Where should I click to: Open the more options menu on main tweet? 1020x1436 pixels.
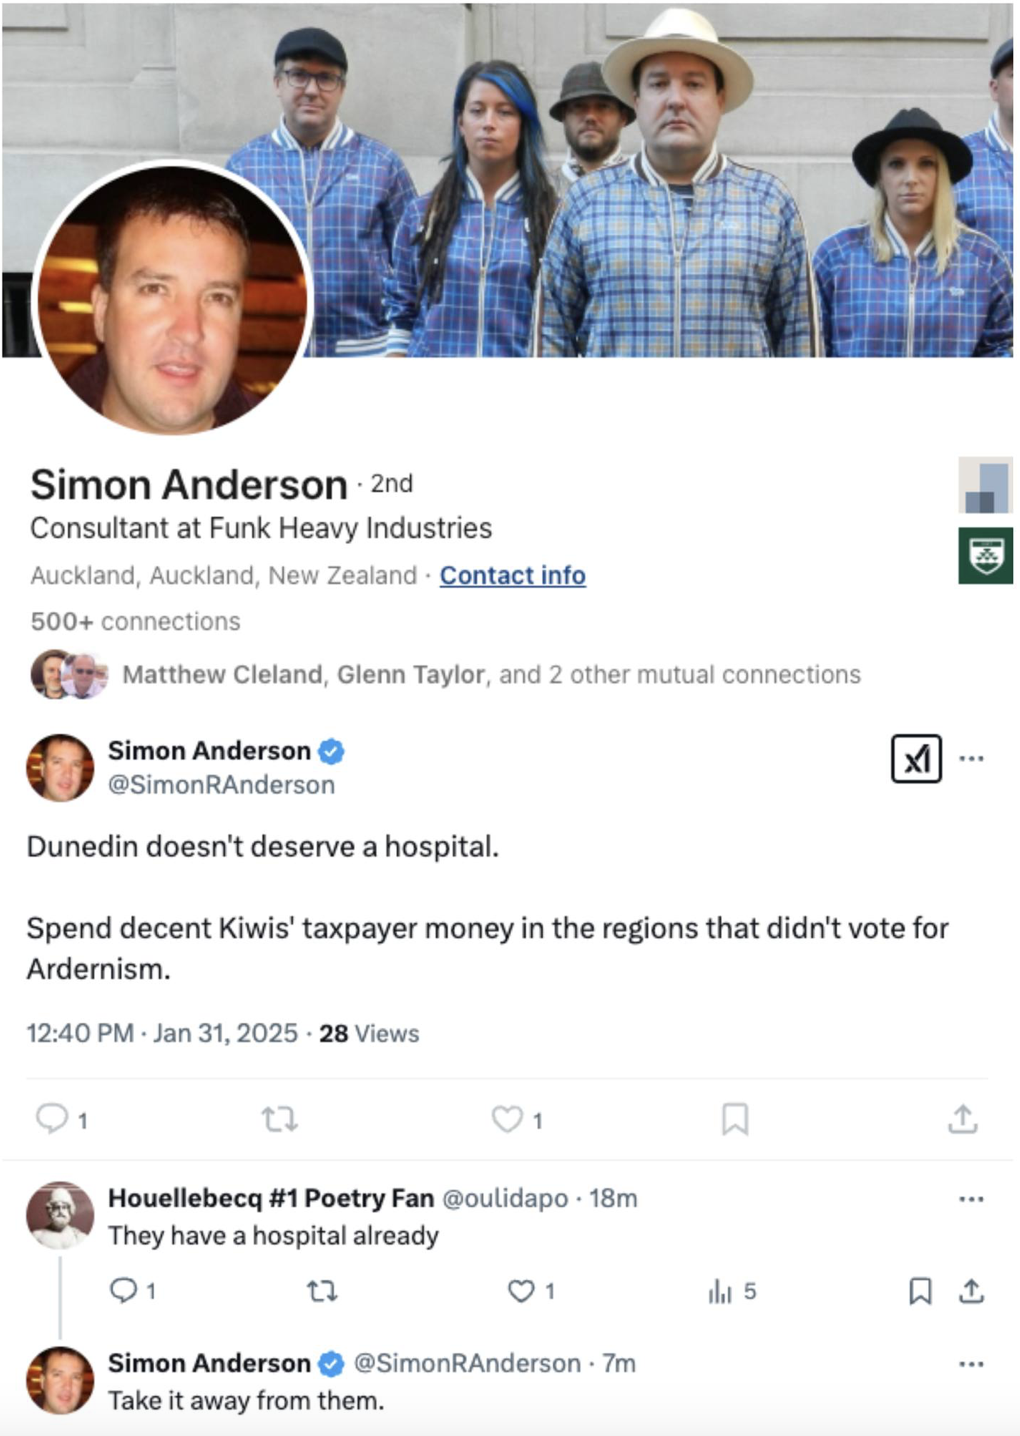[971, 758]
